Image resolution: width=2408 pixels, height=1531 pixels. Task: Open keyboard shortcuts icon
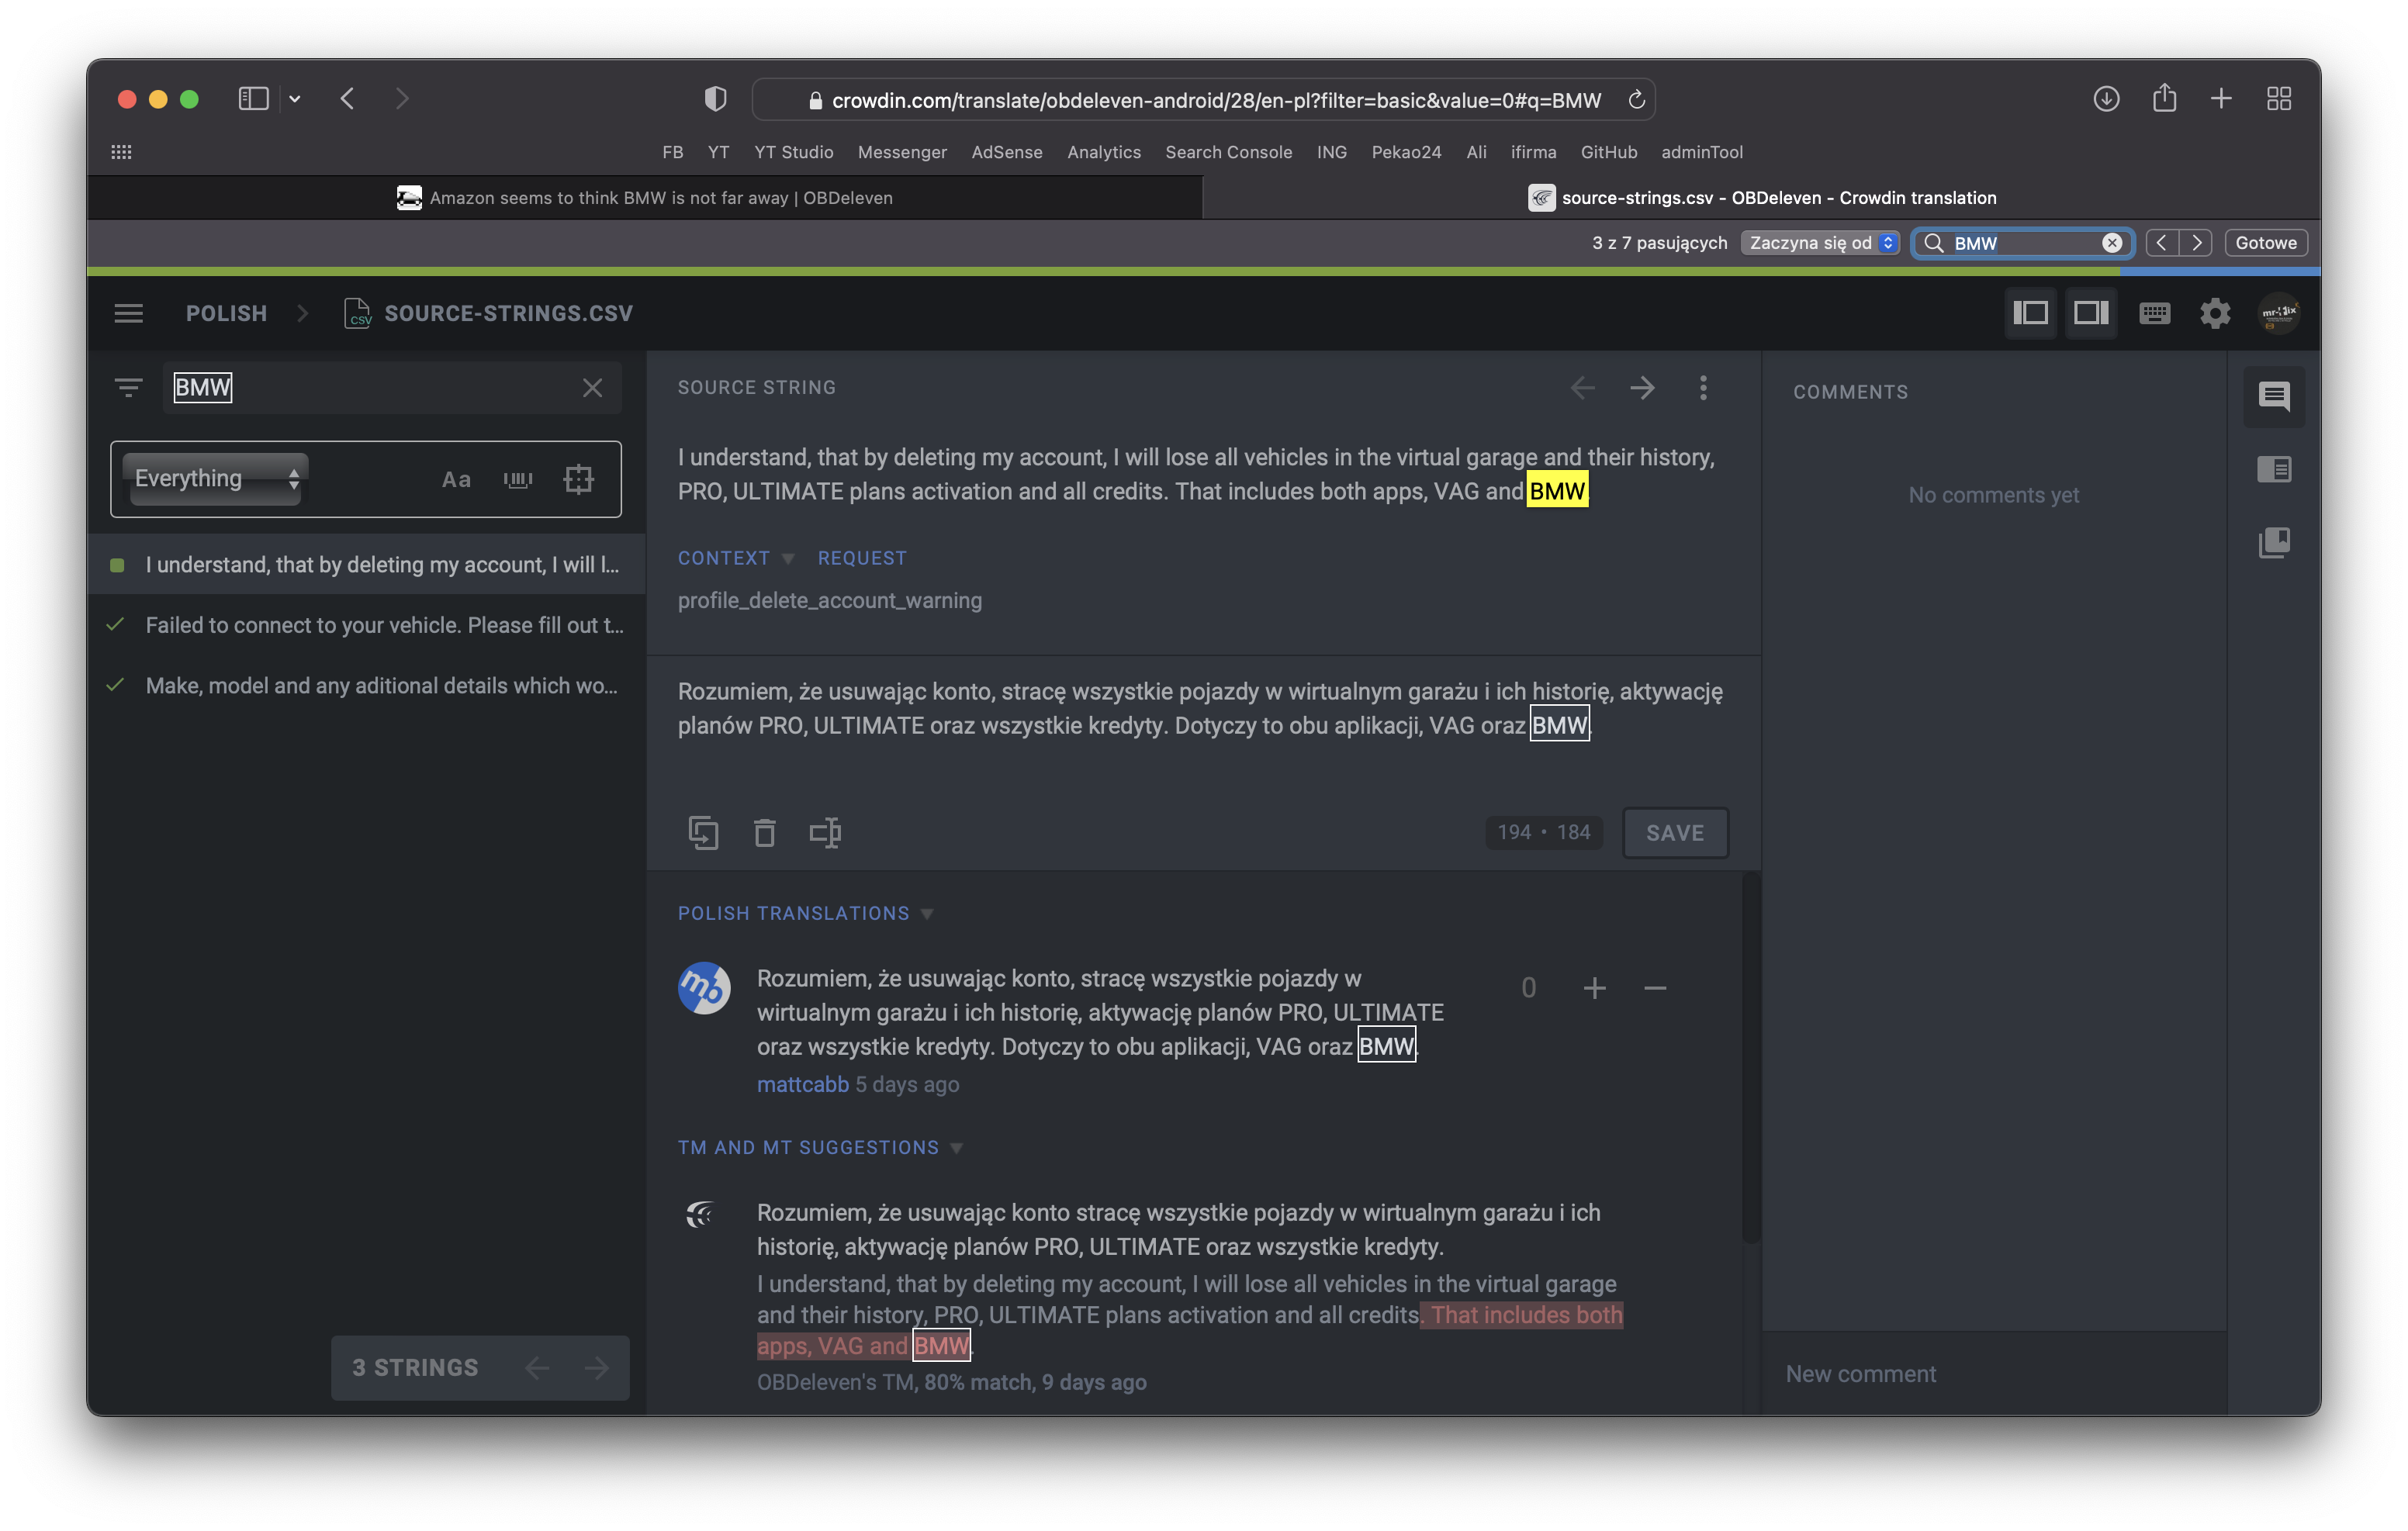point(2154,313)
